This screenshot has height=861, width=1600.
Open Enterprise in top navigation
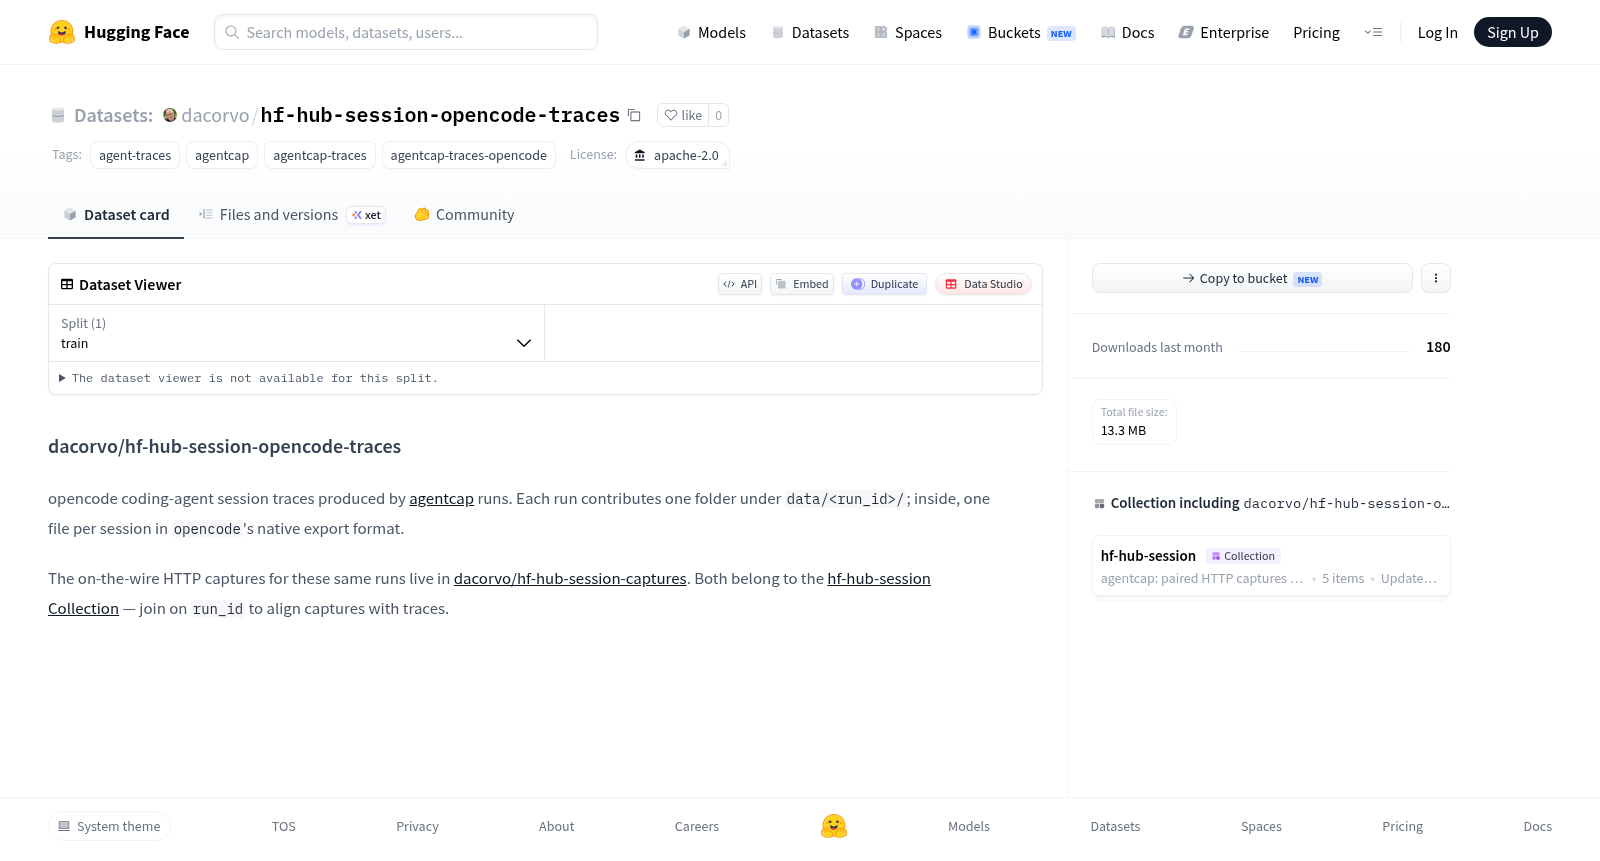1224,32
